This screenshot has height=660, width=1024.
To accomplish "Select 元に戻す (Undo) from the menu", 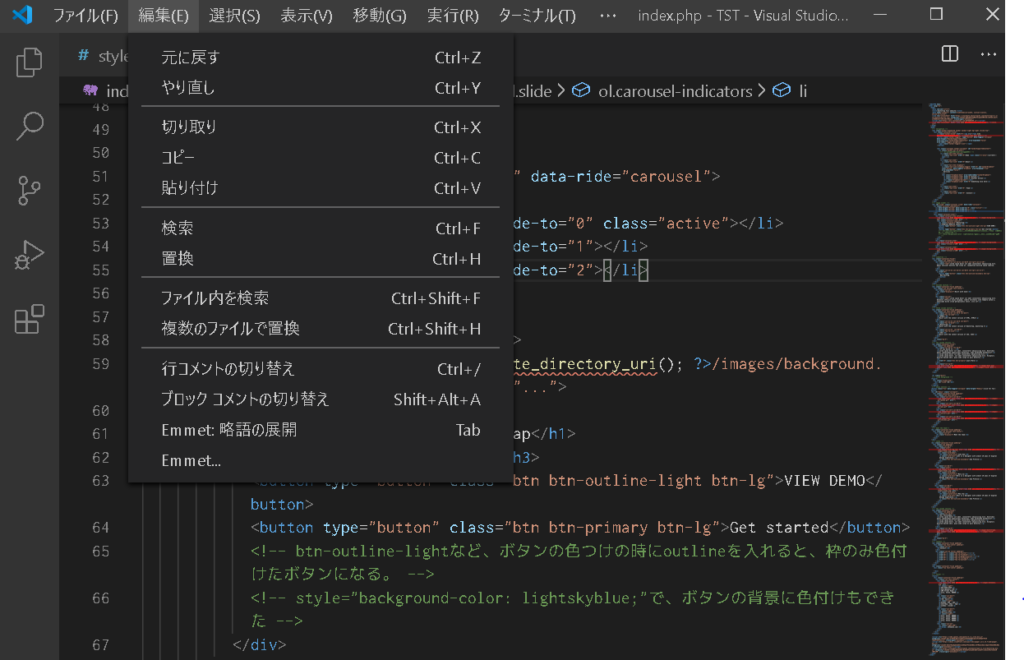I will click(x=190, y=58).
